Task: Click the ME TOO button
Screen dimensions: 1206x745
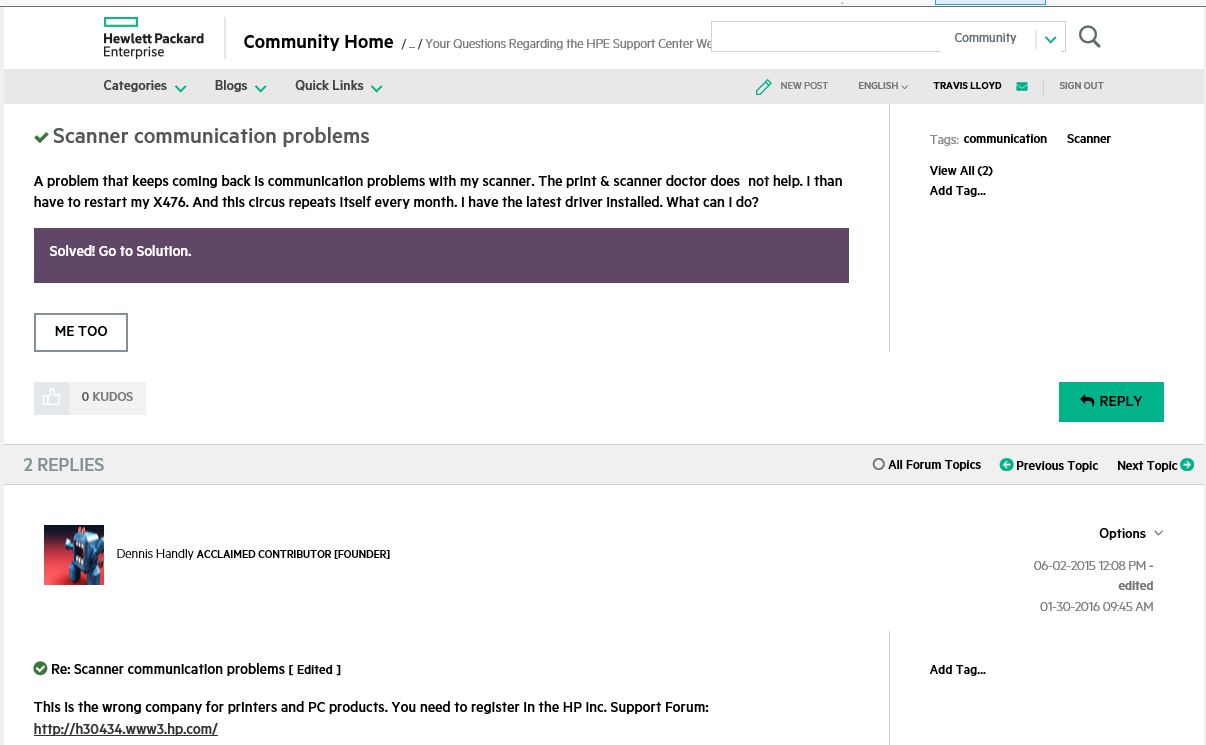Action: click(81, 332)
